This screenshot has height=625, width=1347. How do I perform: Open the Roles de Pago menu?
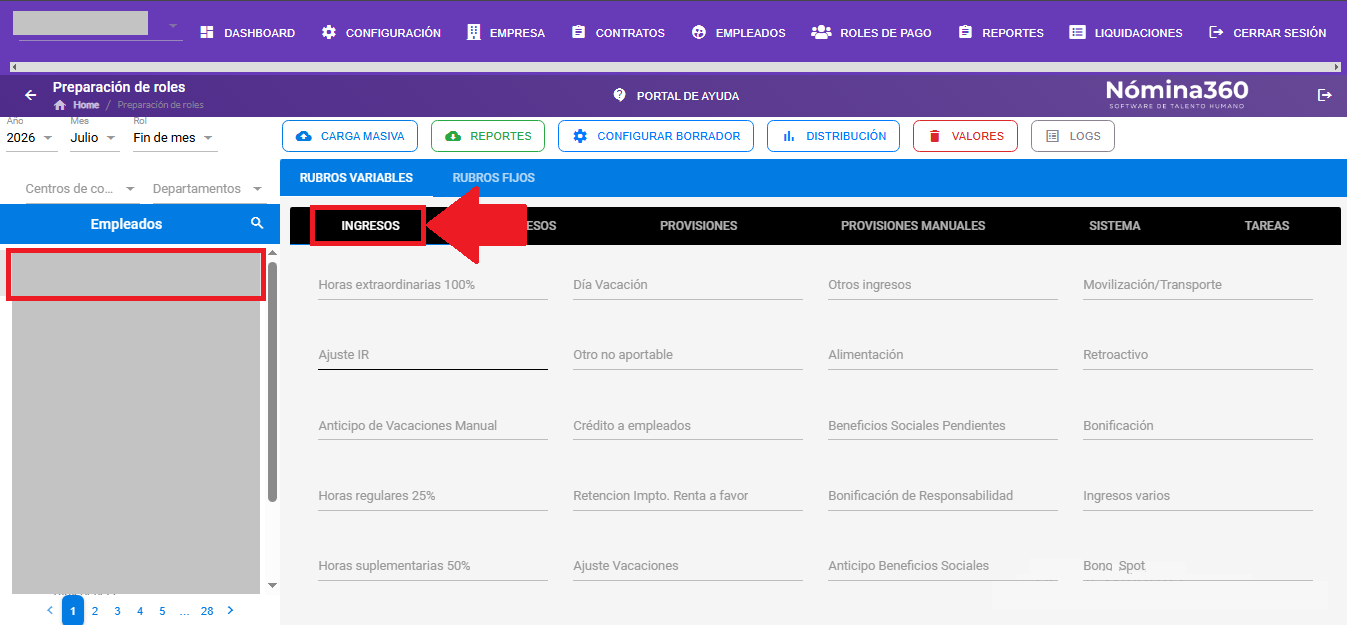pyautogui.click(x=871, y=33)
